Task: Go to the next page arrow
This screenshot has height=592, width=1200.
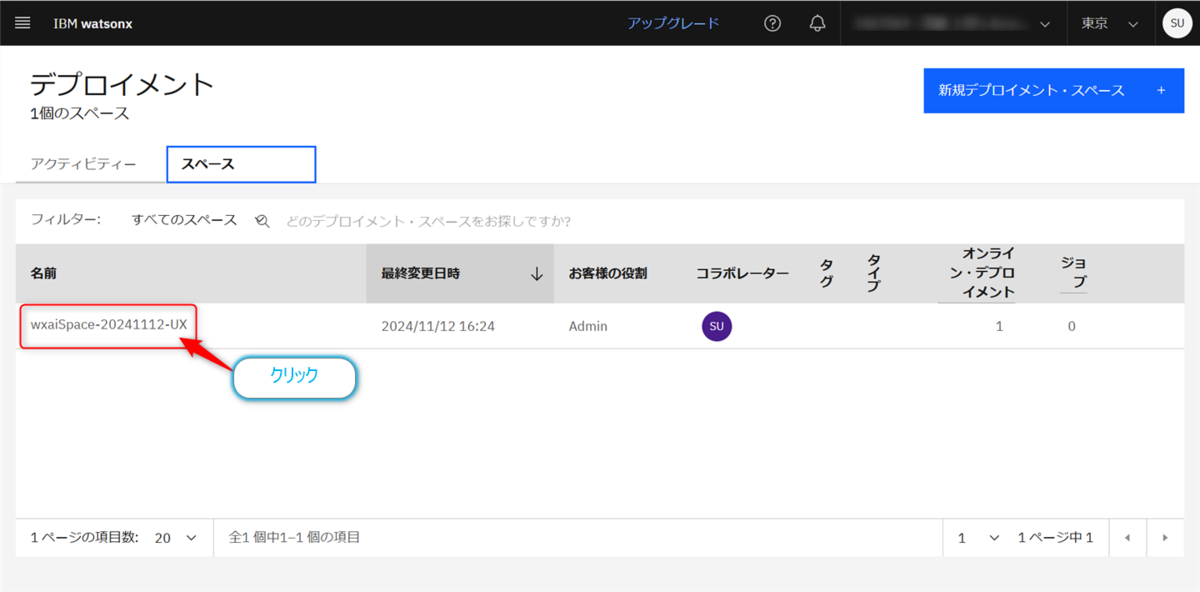Action: (1165, 538)
